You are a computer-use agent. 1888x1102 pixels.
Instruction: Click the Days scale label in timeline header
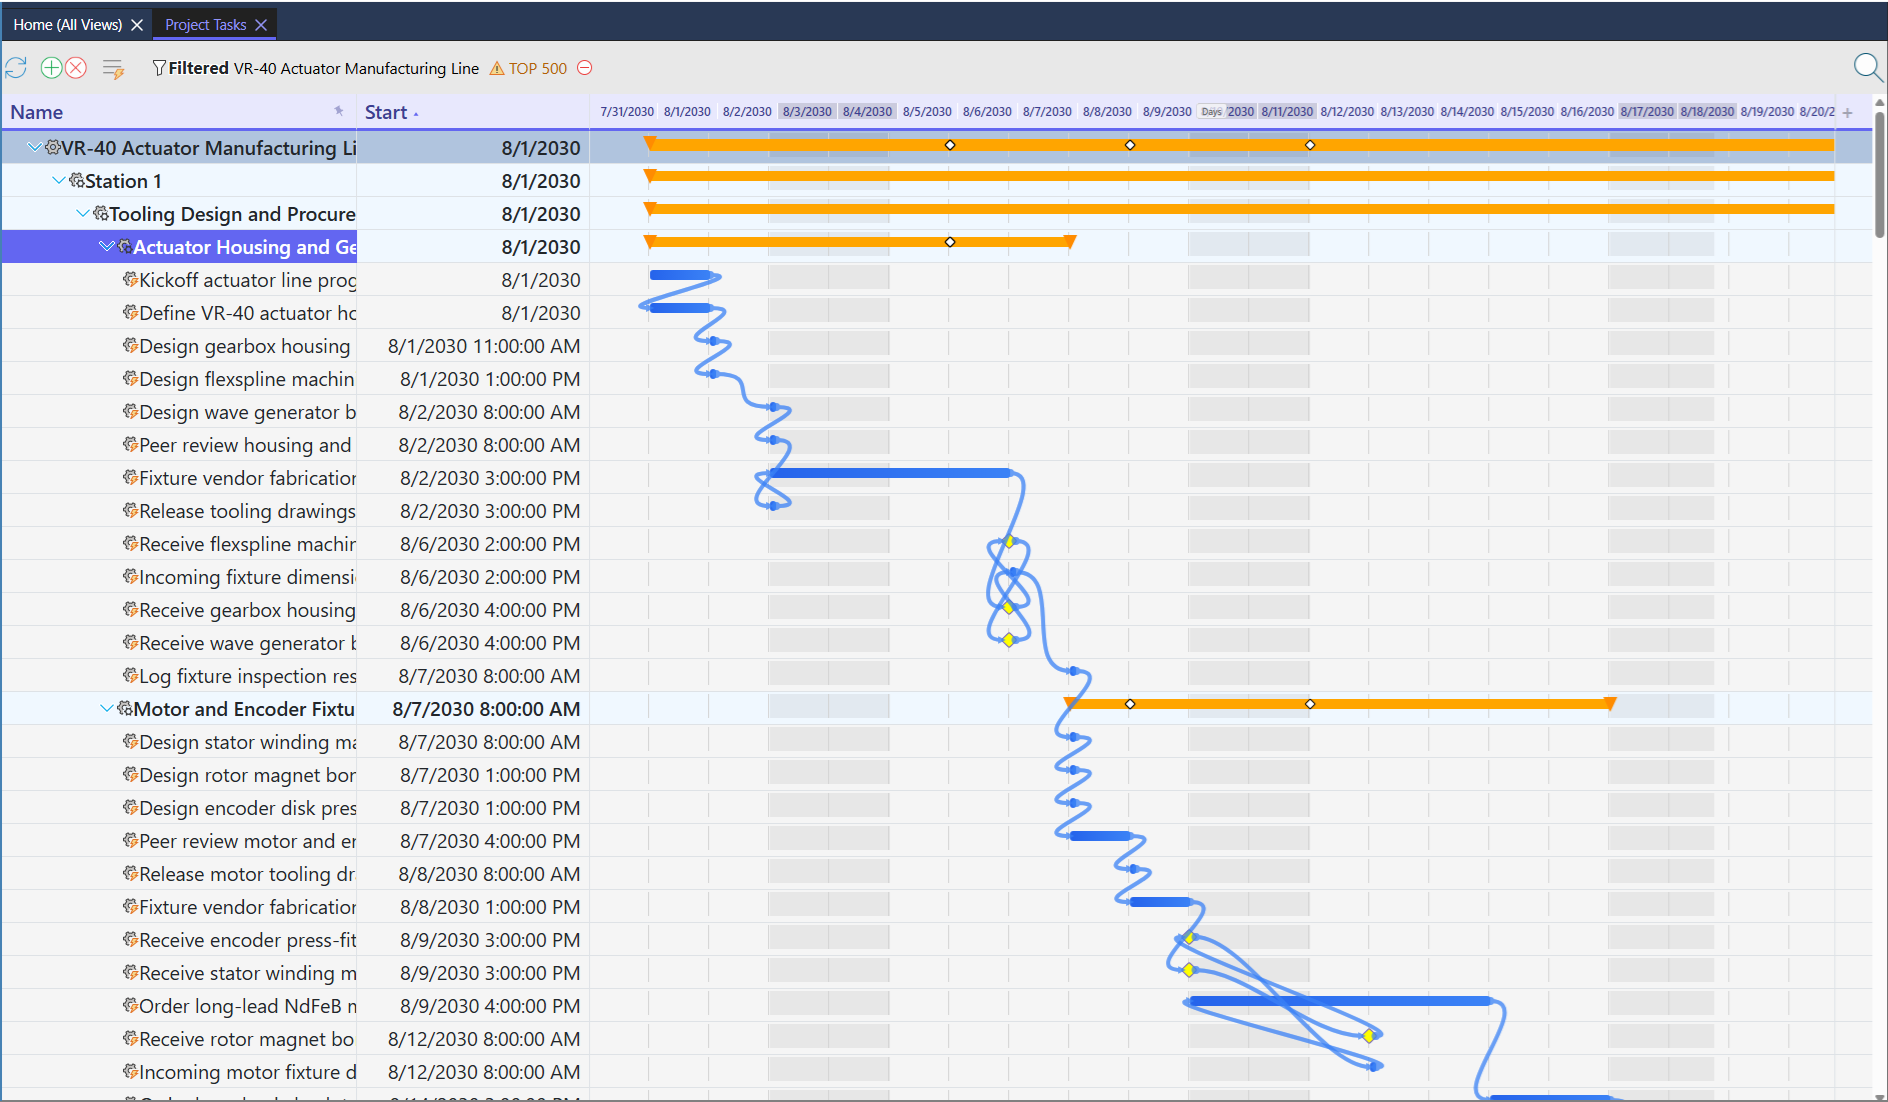pyautogui.click(x=1211, y=112)
